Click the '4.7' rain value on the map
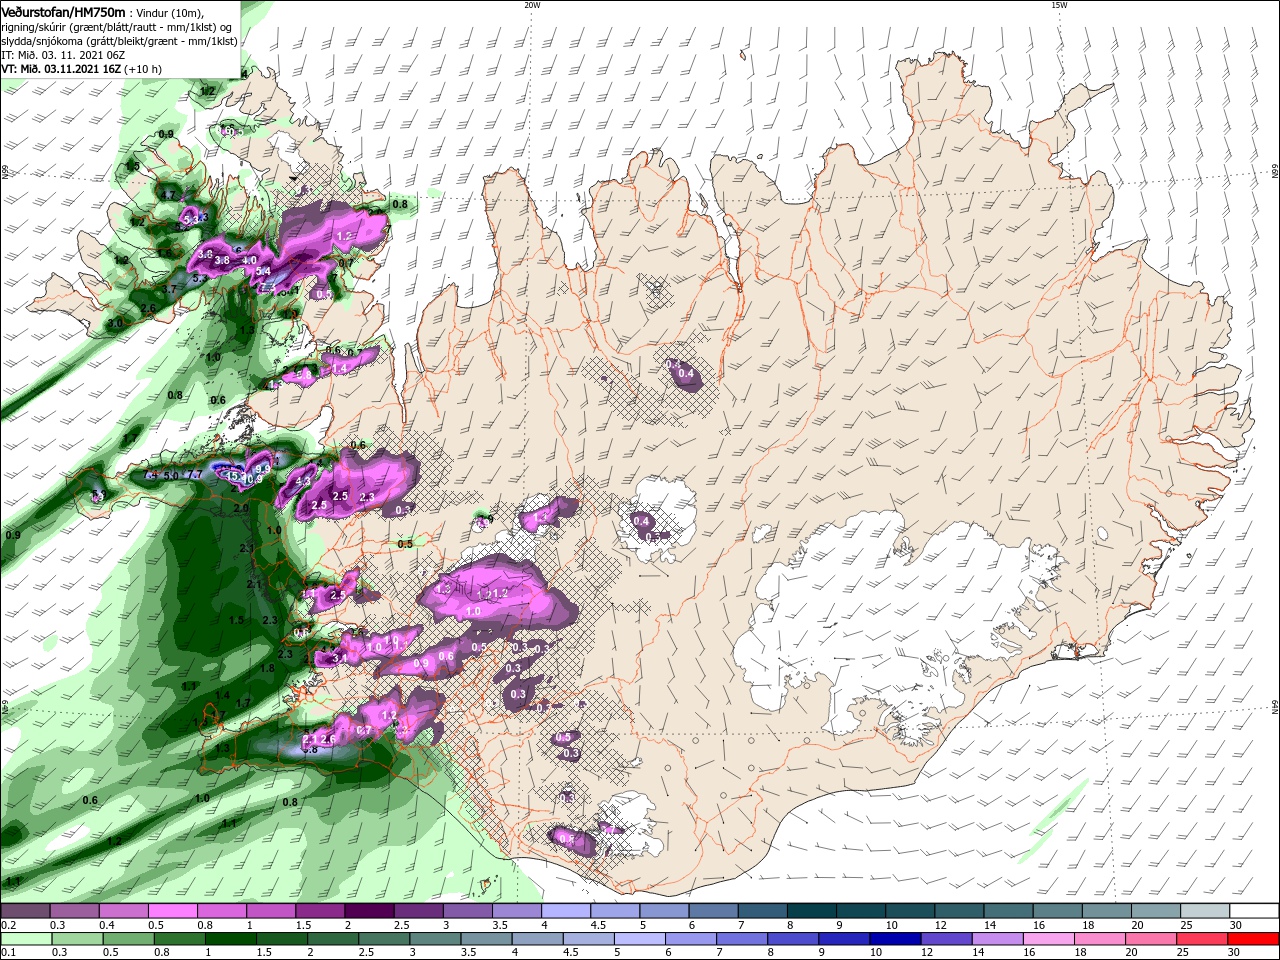Screen dimensions: 1280x960 (168, 195)
